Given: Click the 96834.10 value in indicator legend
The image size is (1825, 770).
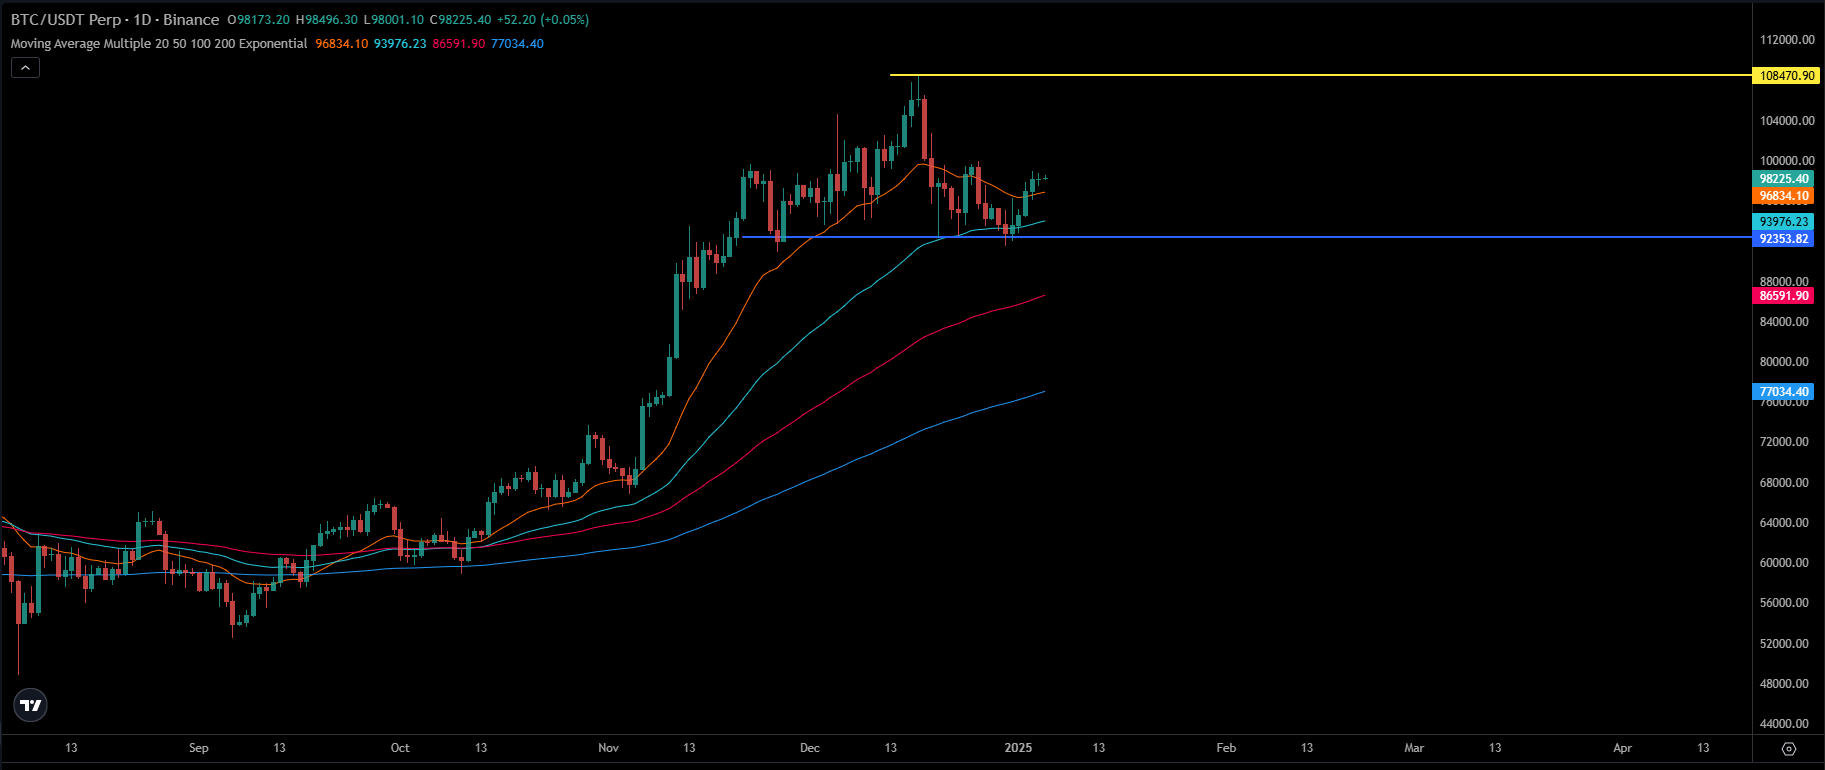Looking at the screenshot, I should [x=342, y=44].
